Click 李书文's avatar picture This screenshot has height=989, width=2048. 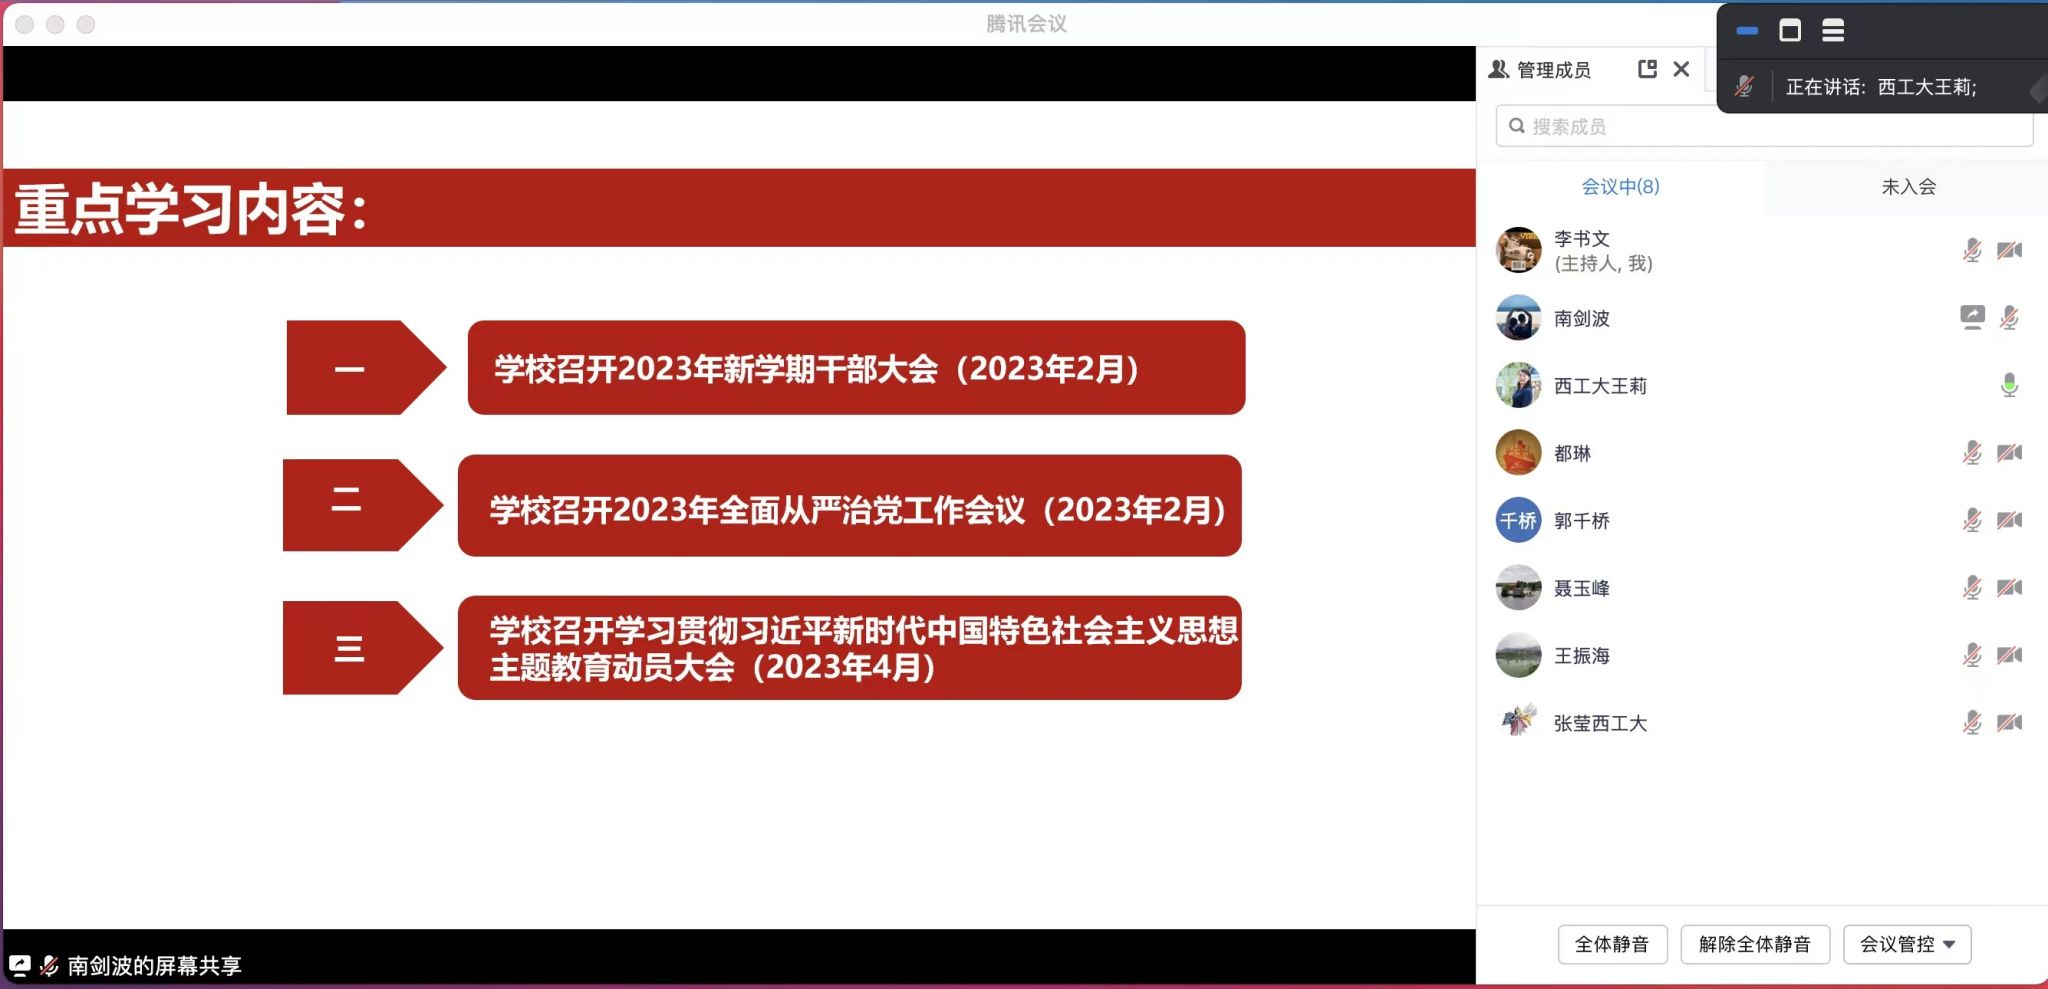click(x=1518, y=250)
